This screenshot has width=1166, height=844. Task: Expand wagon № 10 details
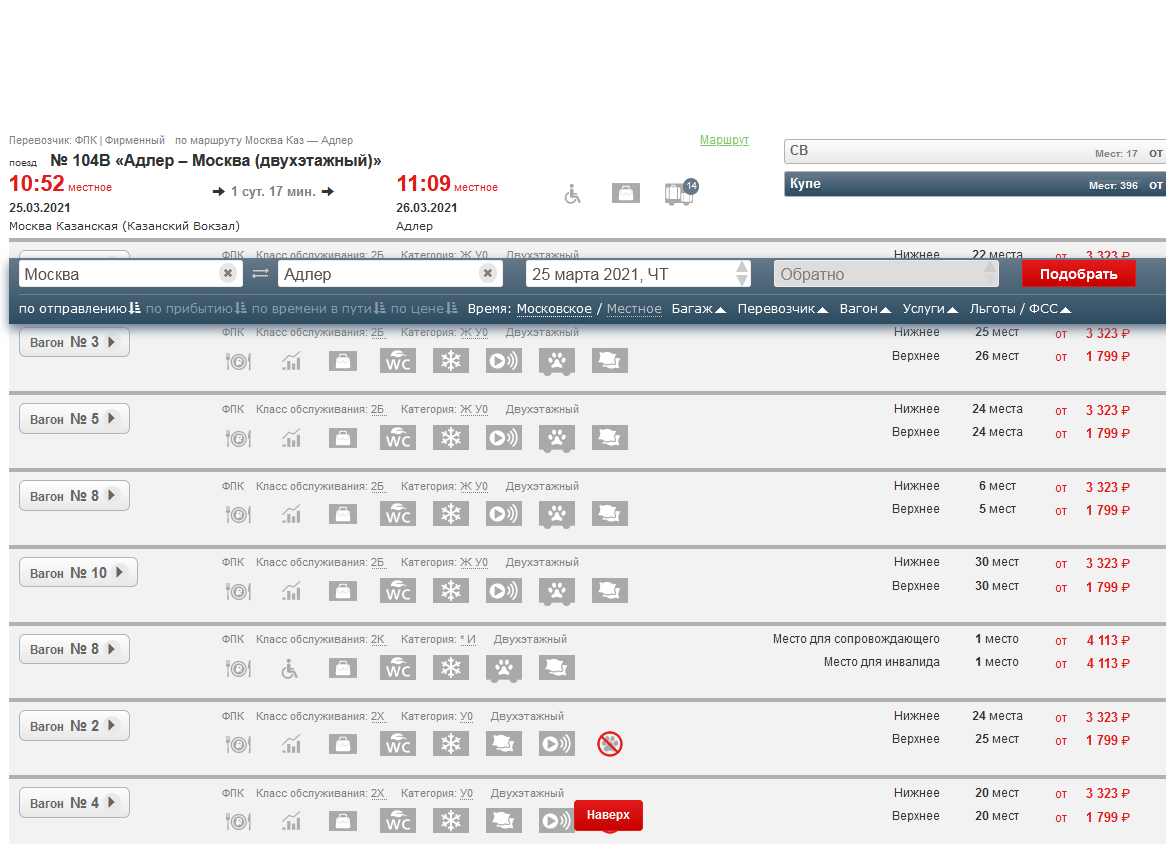[x=78, y=573]
